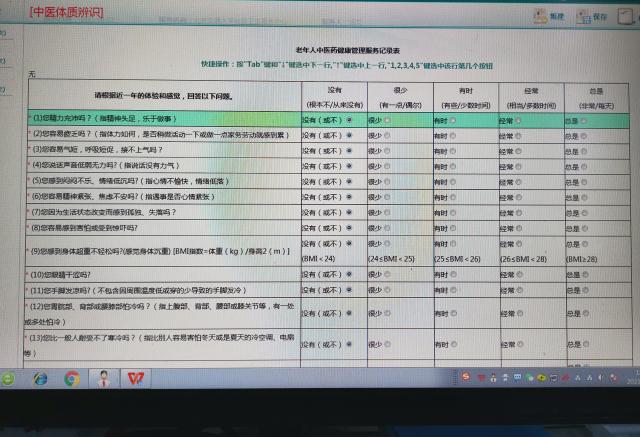Click the red Sogou input icon in tray

click(x=463, y=379)
